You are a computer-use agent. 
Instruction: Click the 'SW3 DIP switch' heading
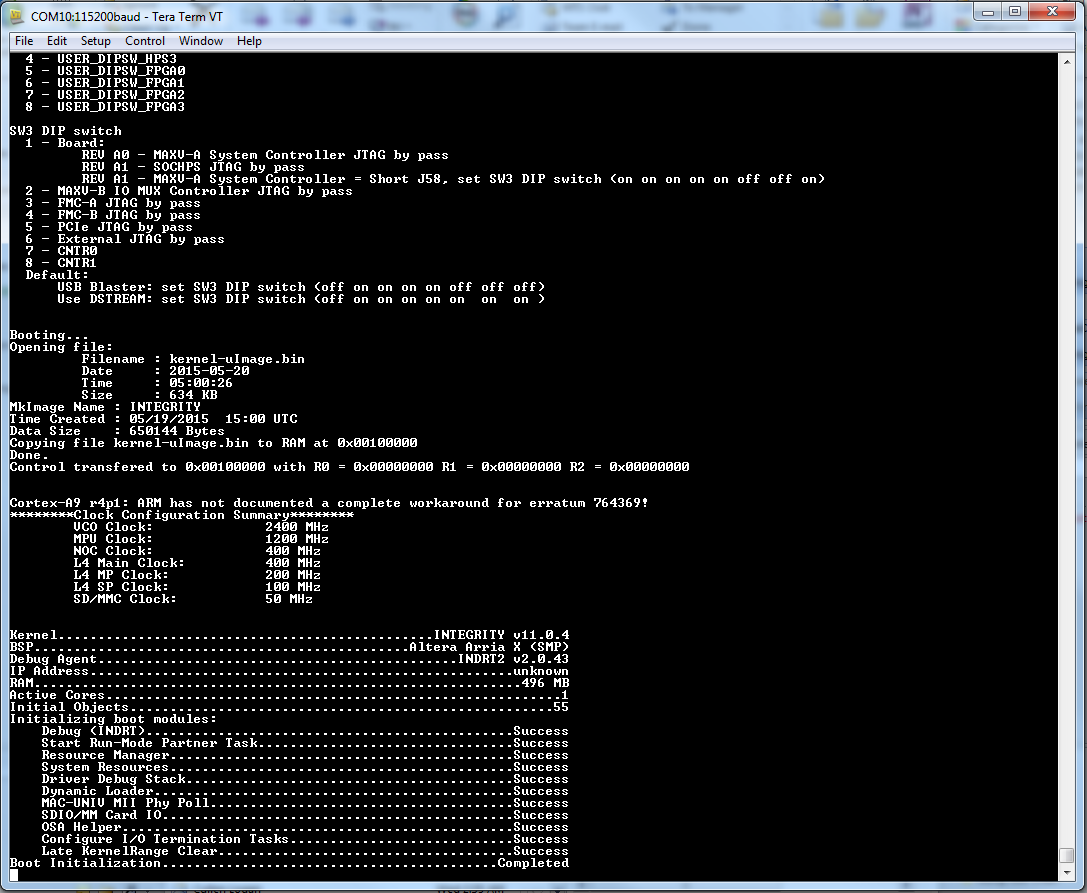coord(65,131)
